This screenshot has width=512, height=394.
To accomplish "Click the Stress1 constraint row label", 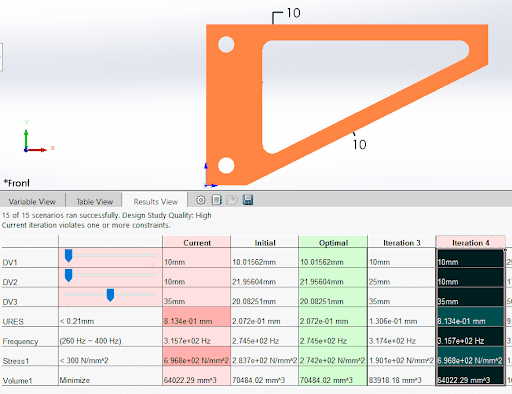I will point(16,361).
